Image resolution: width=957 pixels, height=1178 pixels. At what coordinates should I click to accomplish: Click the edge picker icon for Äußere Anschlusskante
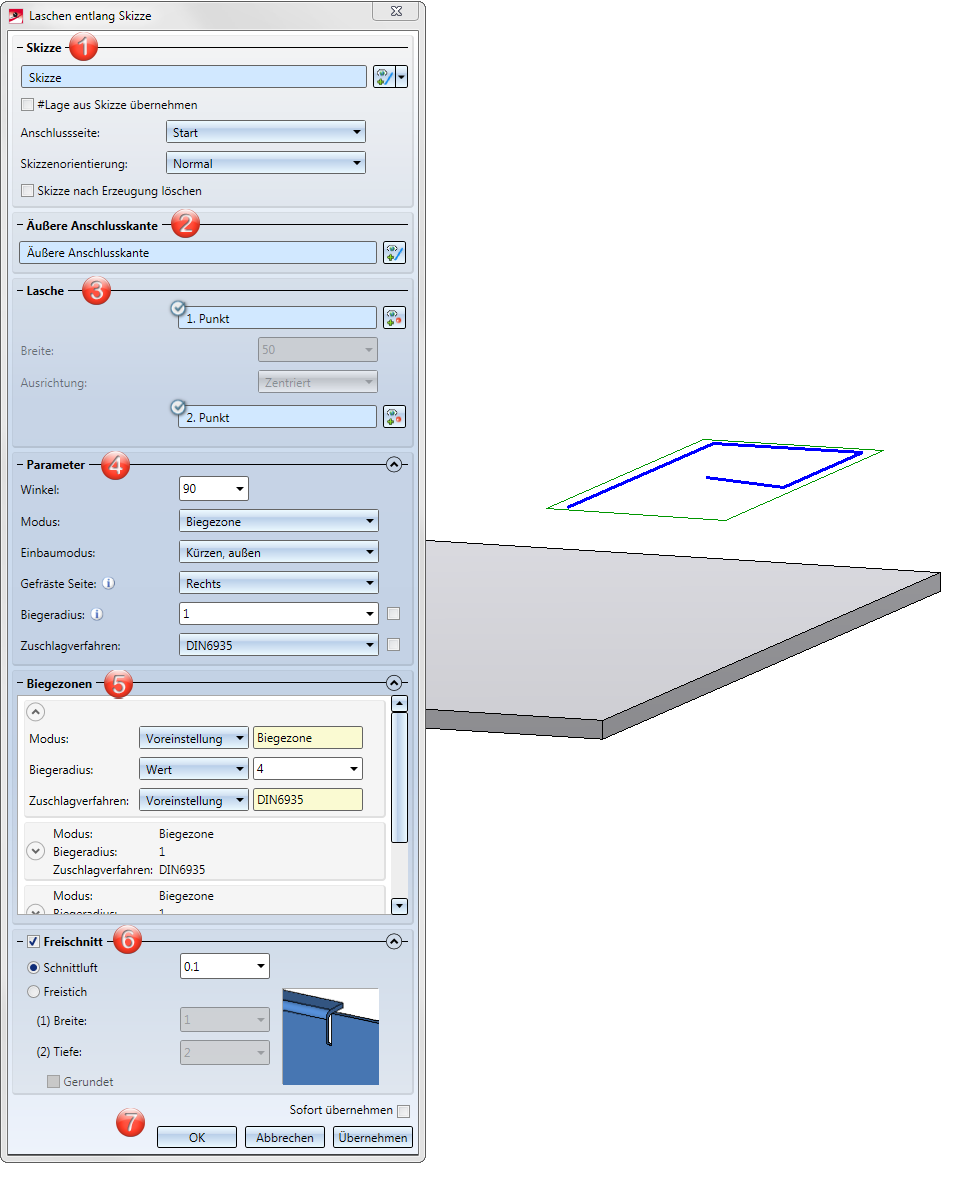[394, 252]
